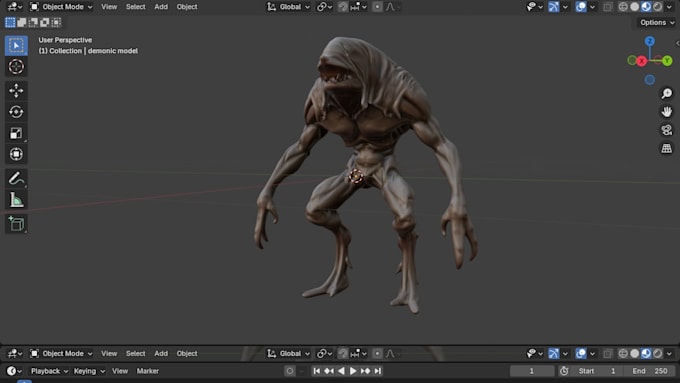This screenshot has width=680, height=383.
Task: Open the timeline editor type dropdown
Action: tap(15, 371)
